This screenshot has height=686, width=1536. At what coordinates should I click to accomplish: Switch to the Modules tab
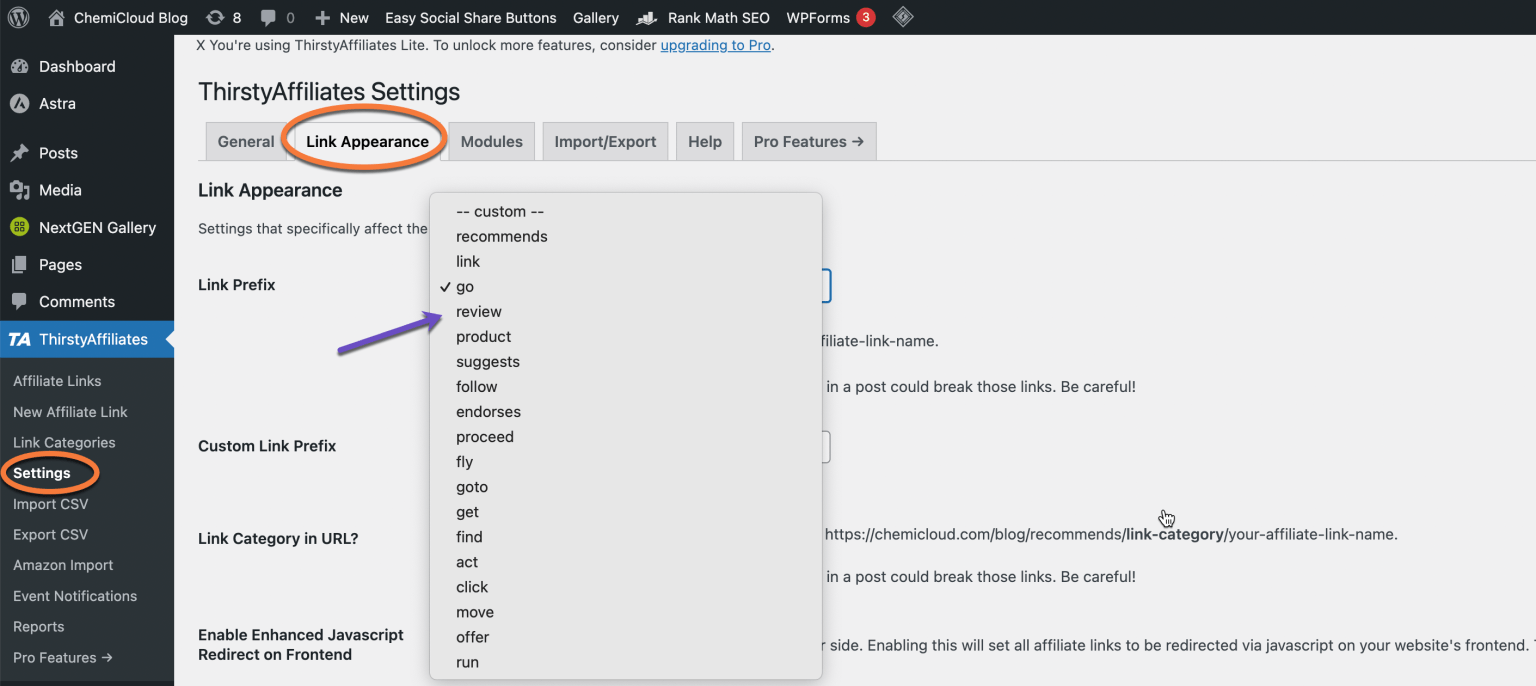[490, 141]
